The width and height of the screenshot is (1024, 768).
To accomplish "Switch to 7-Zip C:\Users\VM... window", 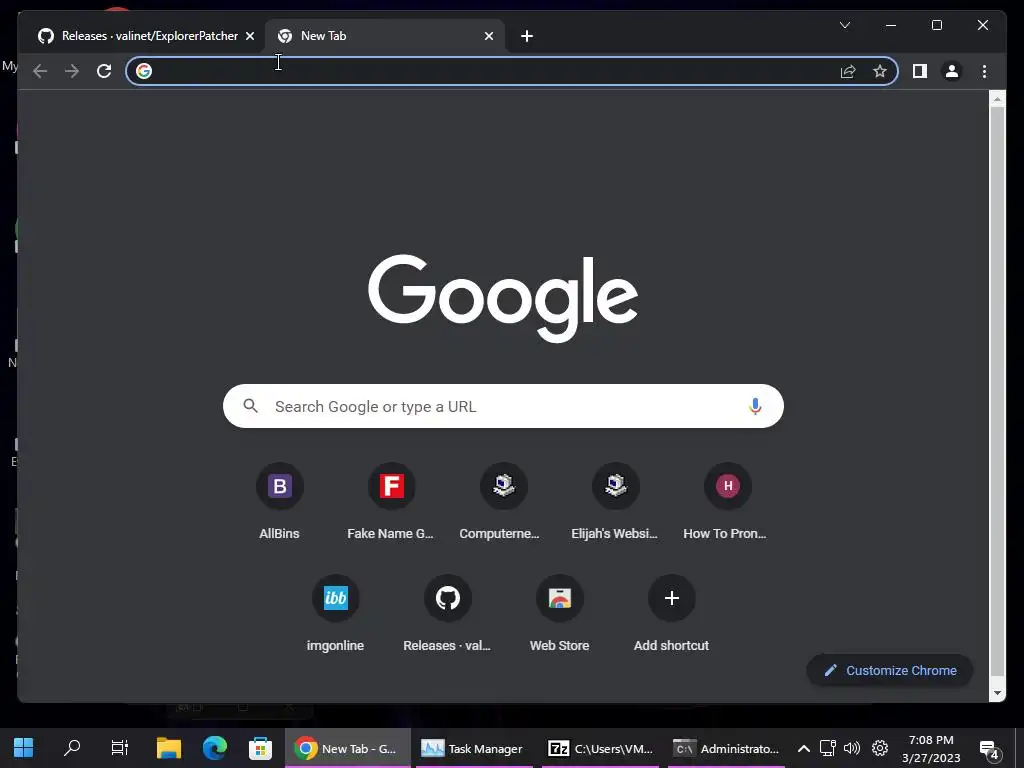I will coord(600,748).
